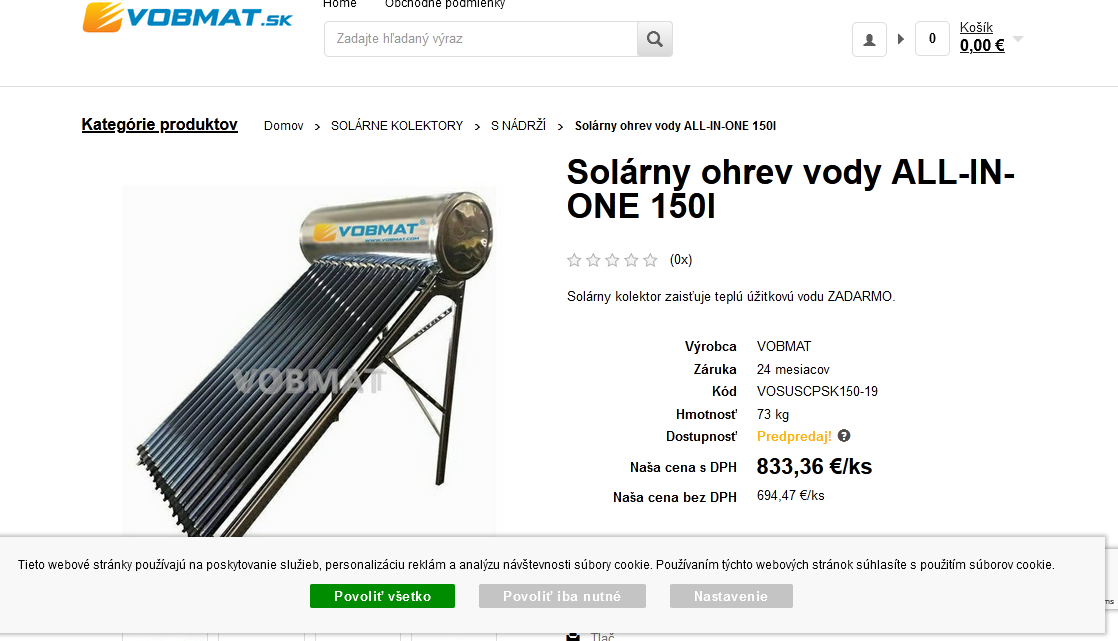Open cookie Nastavenie button

pyautogui.click(x=731, y=596)
